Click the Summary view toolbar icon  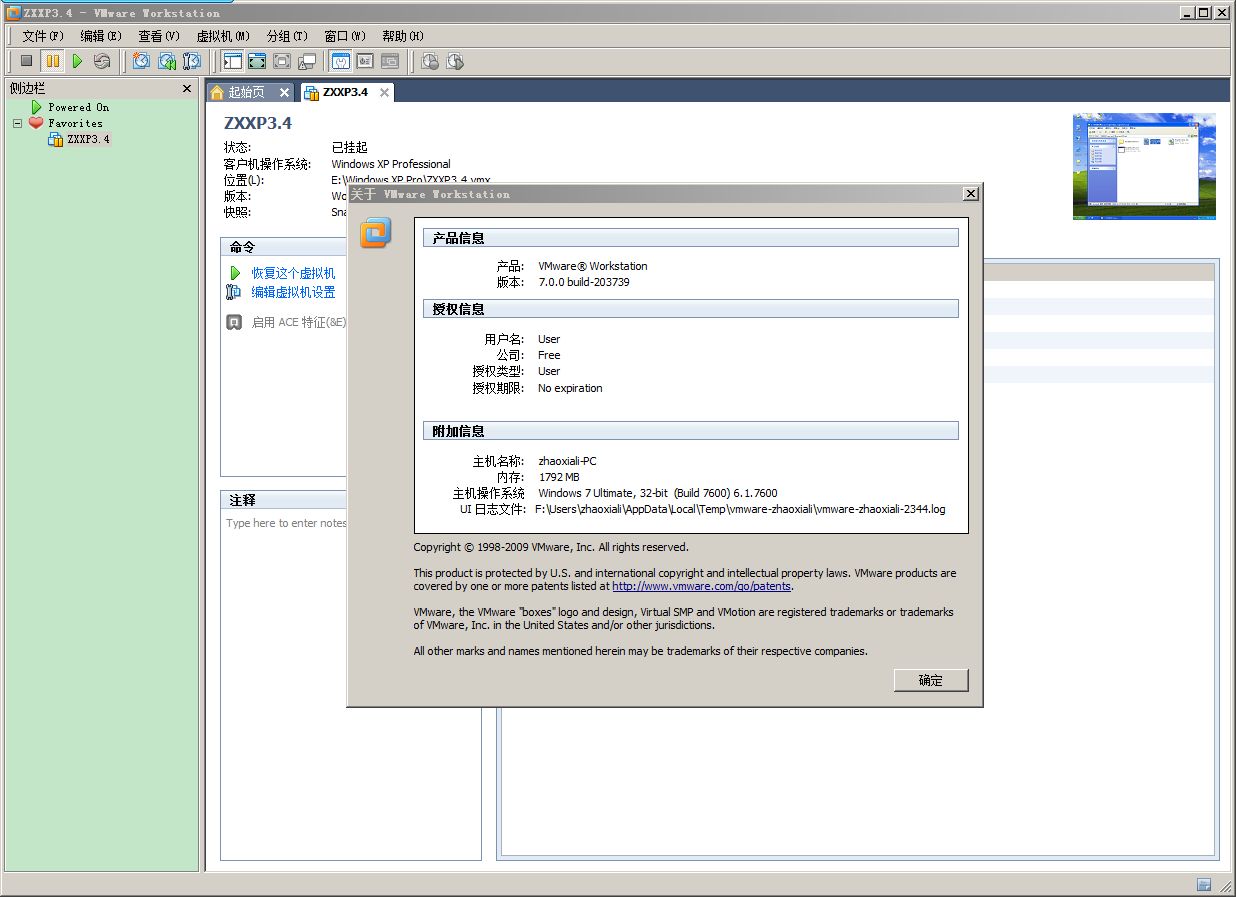341,61
